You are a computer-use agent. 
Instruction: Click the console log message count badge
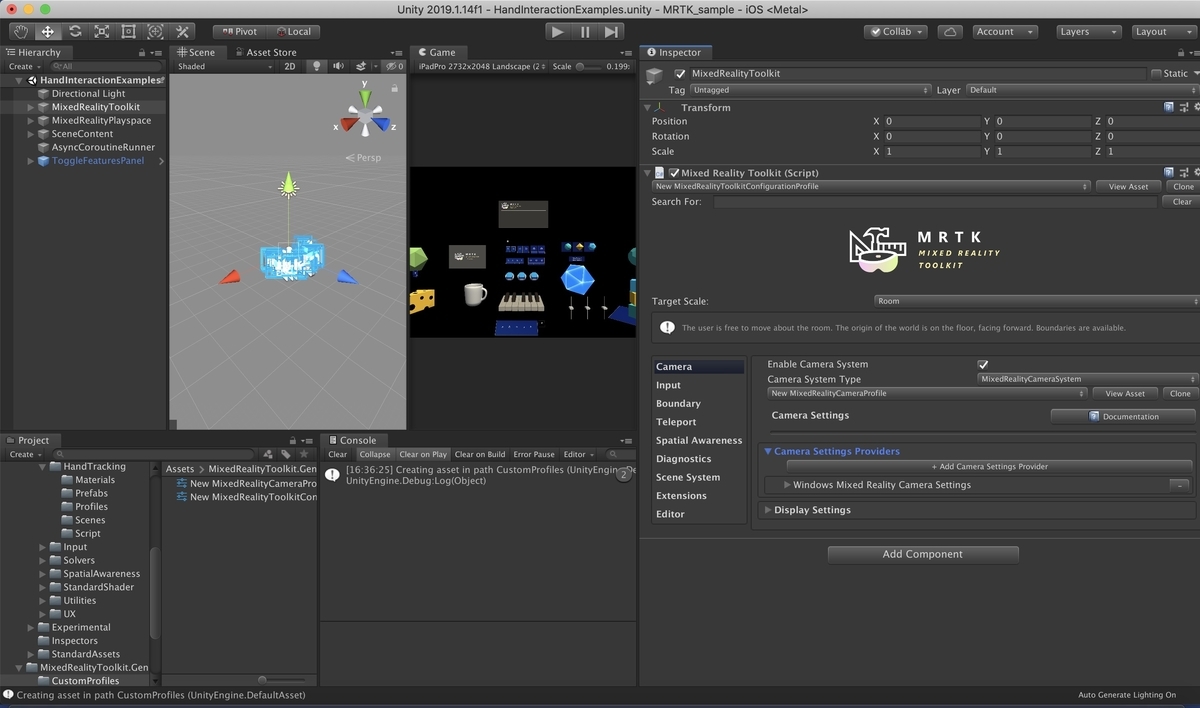point(624,475)
